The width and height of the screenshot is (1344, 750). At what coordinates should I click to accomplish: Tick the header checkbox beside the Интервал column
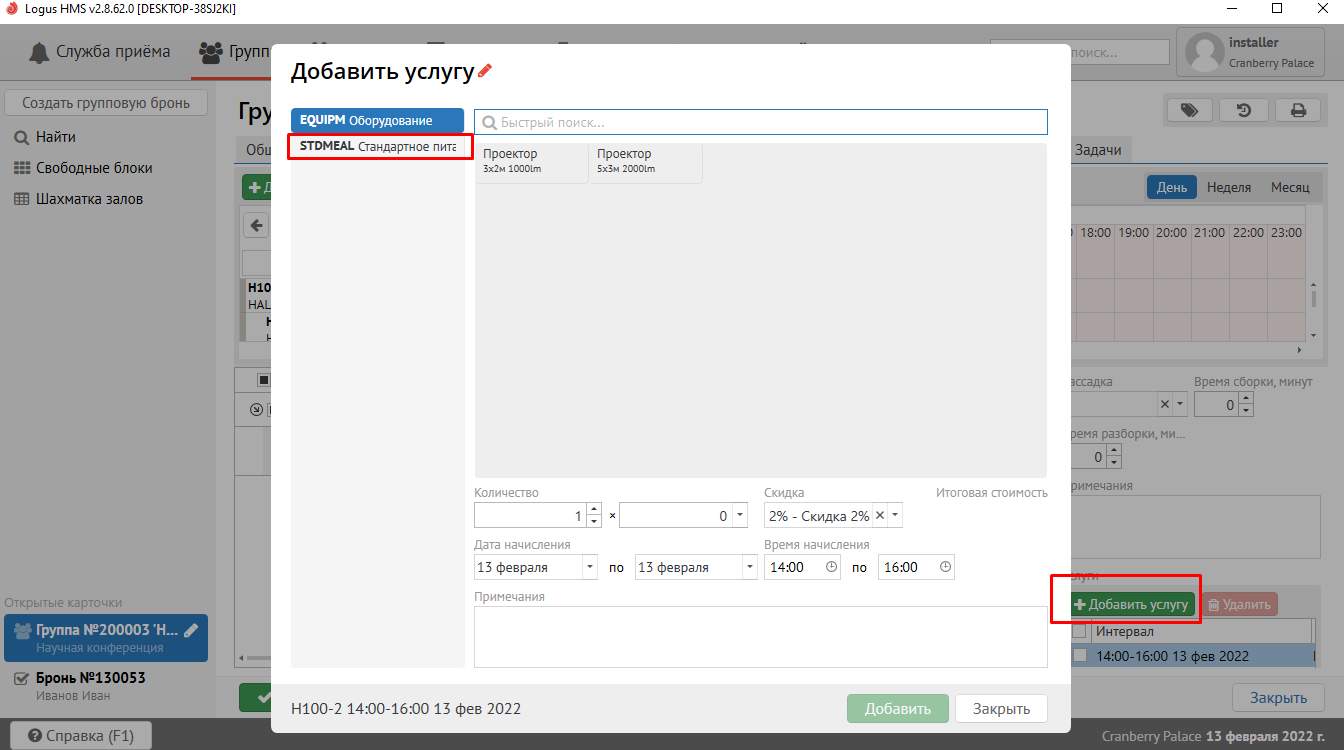[1079, 631]
